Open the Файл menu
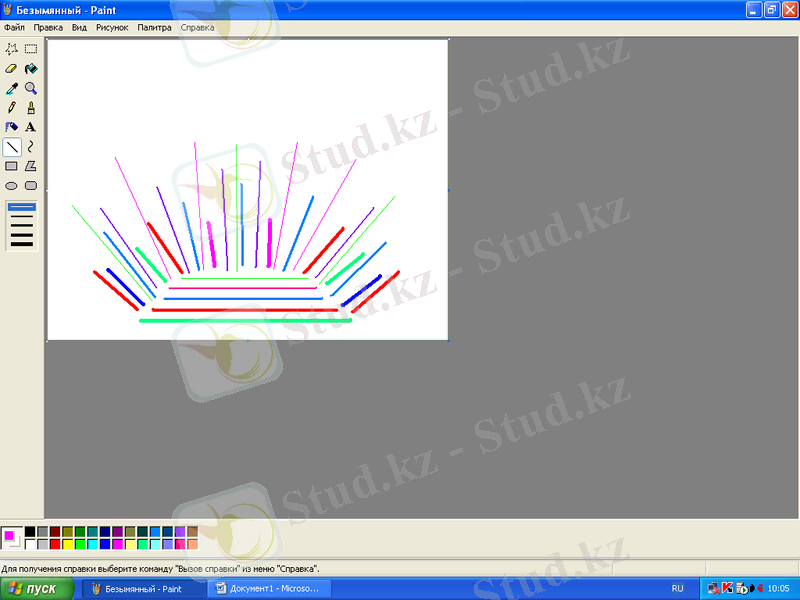The height and width of the screenshot is (600, 800). (14, 28)
